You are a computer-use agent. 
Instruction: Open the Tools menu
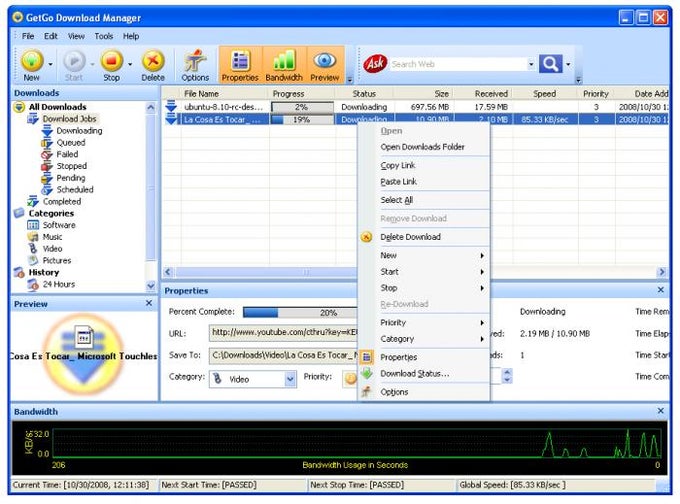(x=104, y=36)
